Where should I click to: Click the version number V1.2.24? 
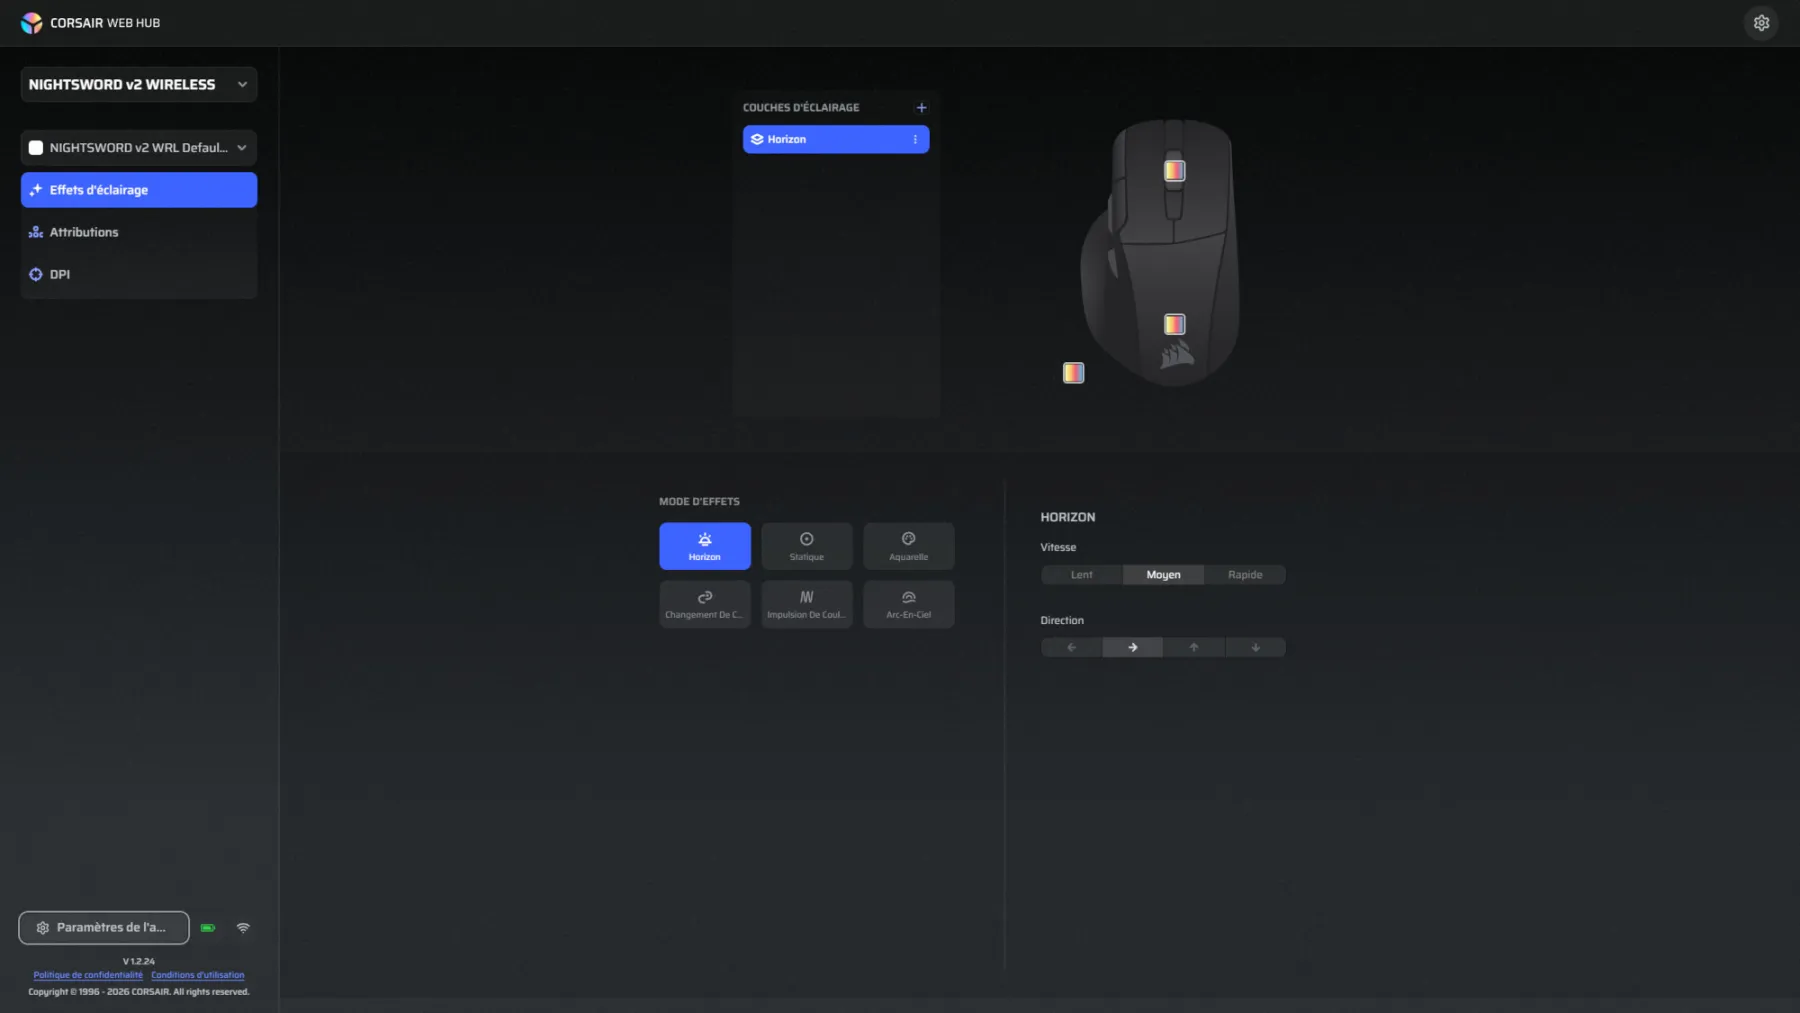click(139, 961)
